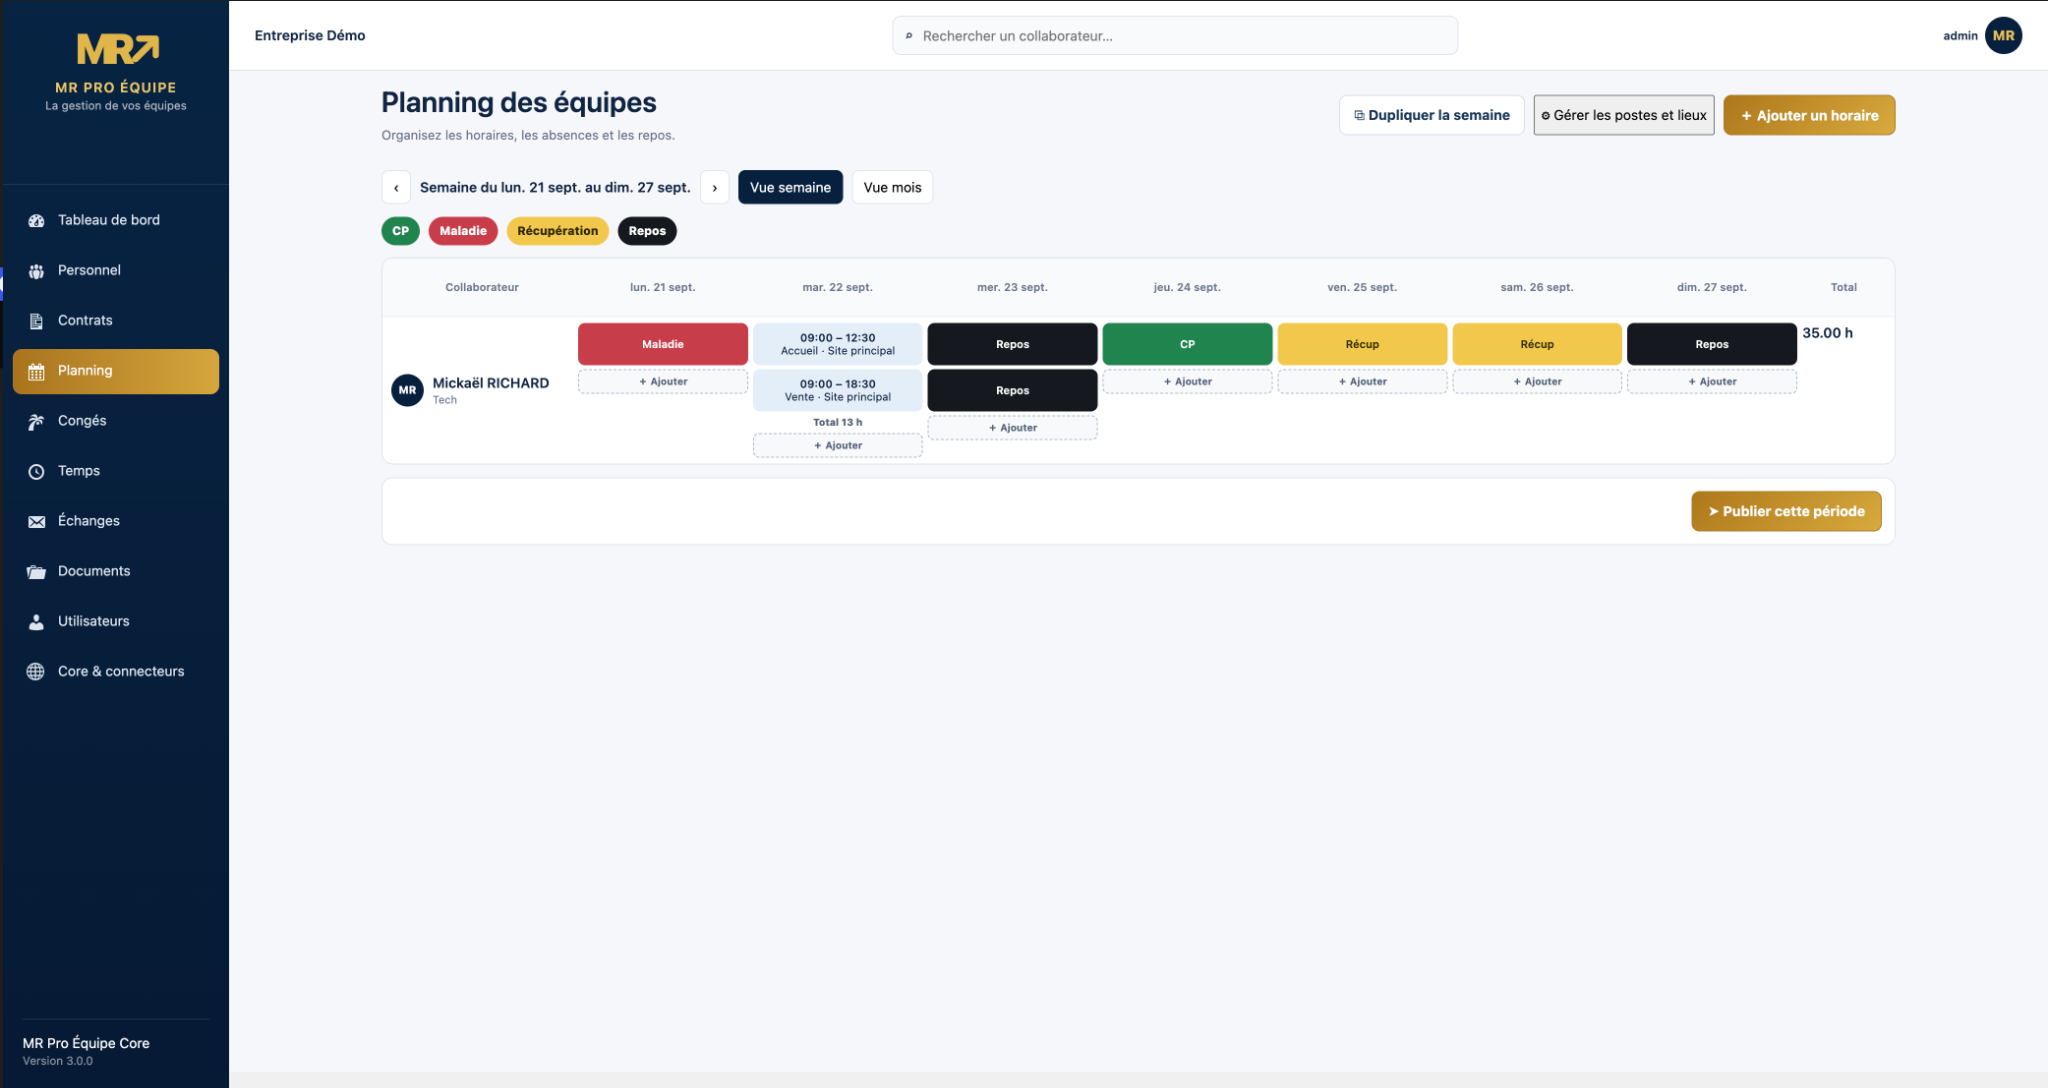Open the Utilisateurs menu item
The width and height of the screenshot is (2048, 1088).
[x=116, y=620]
